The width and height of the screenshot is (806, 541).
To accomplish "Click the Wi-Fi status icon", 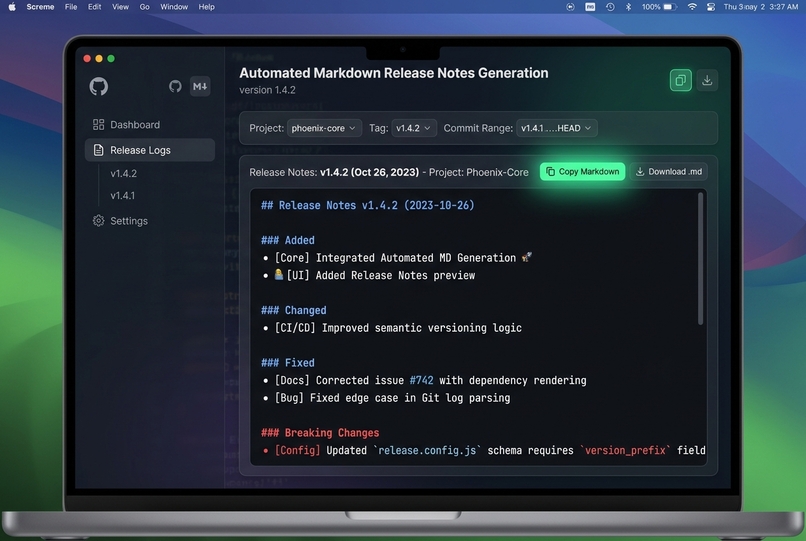I will [x=692, y=7].
